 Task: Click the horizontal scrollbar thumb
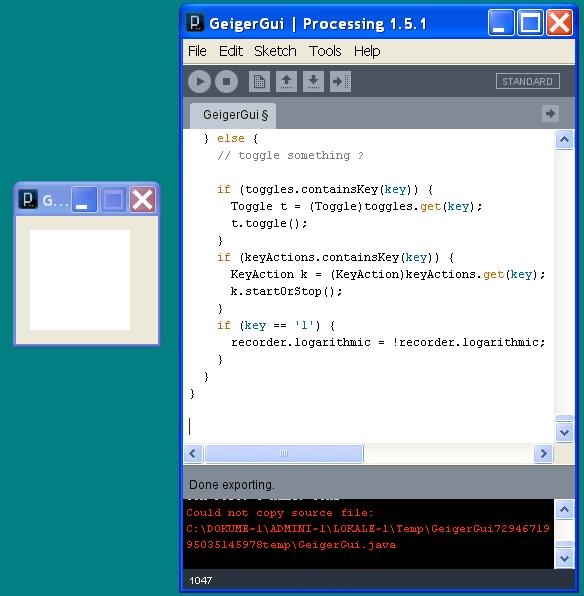coord(284,453)
